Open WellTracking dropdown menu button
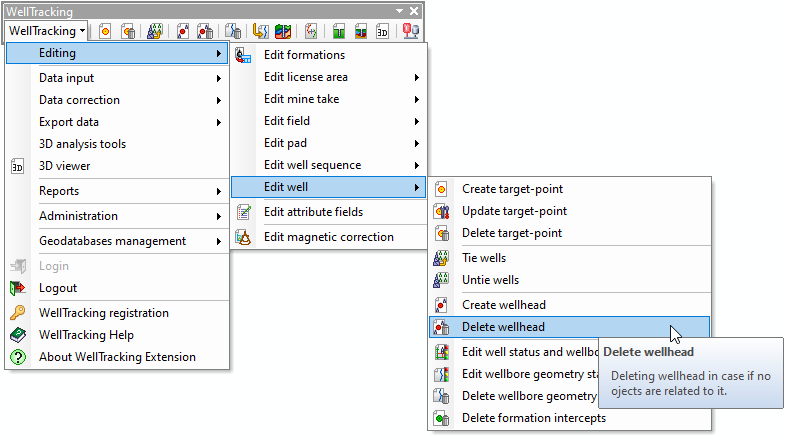787x437 pixels. (x=47, y=31)
